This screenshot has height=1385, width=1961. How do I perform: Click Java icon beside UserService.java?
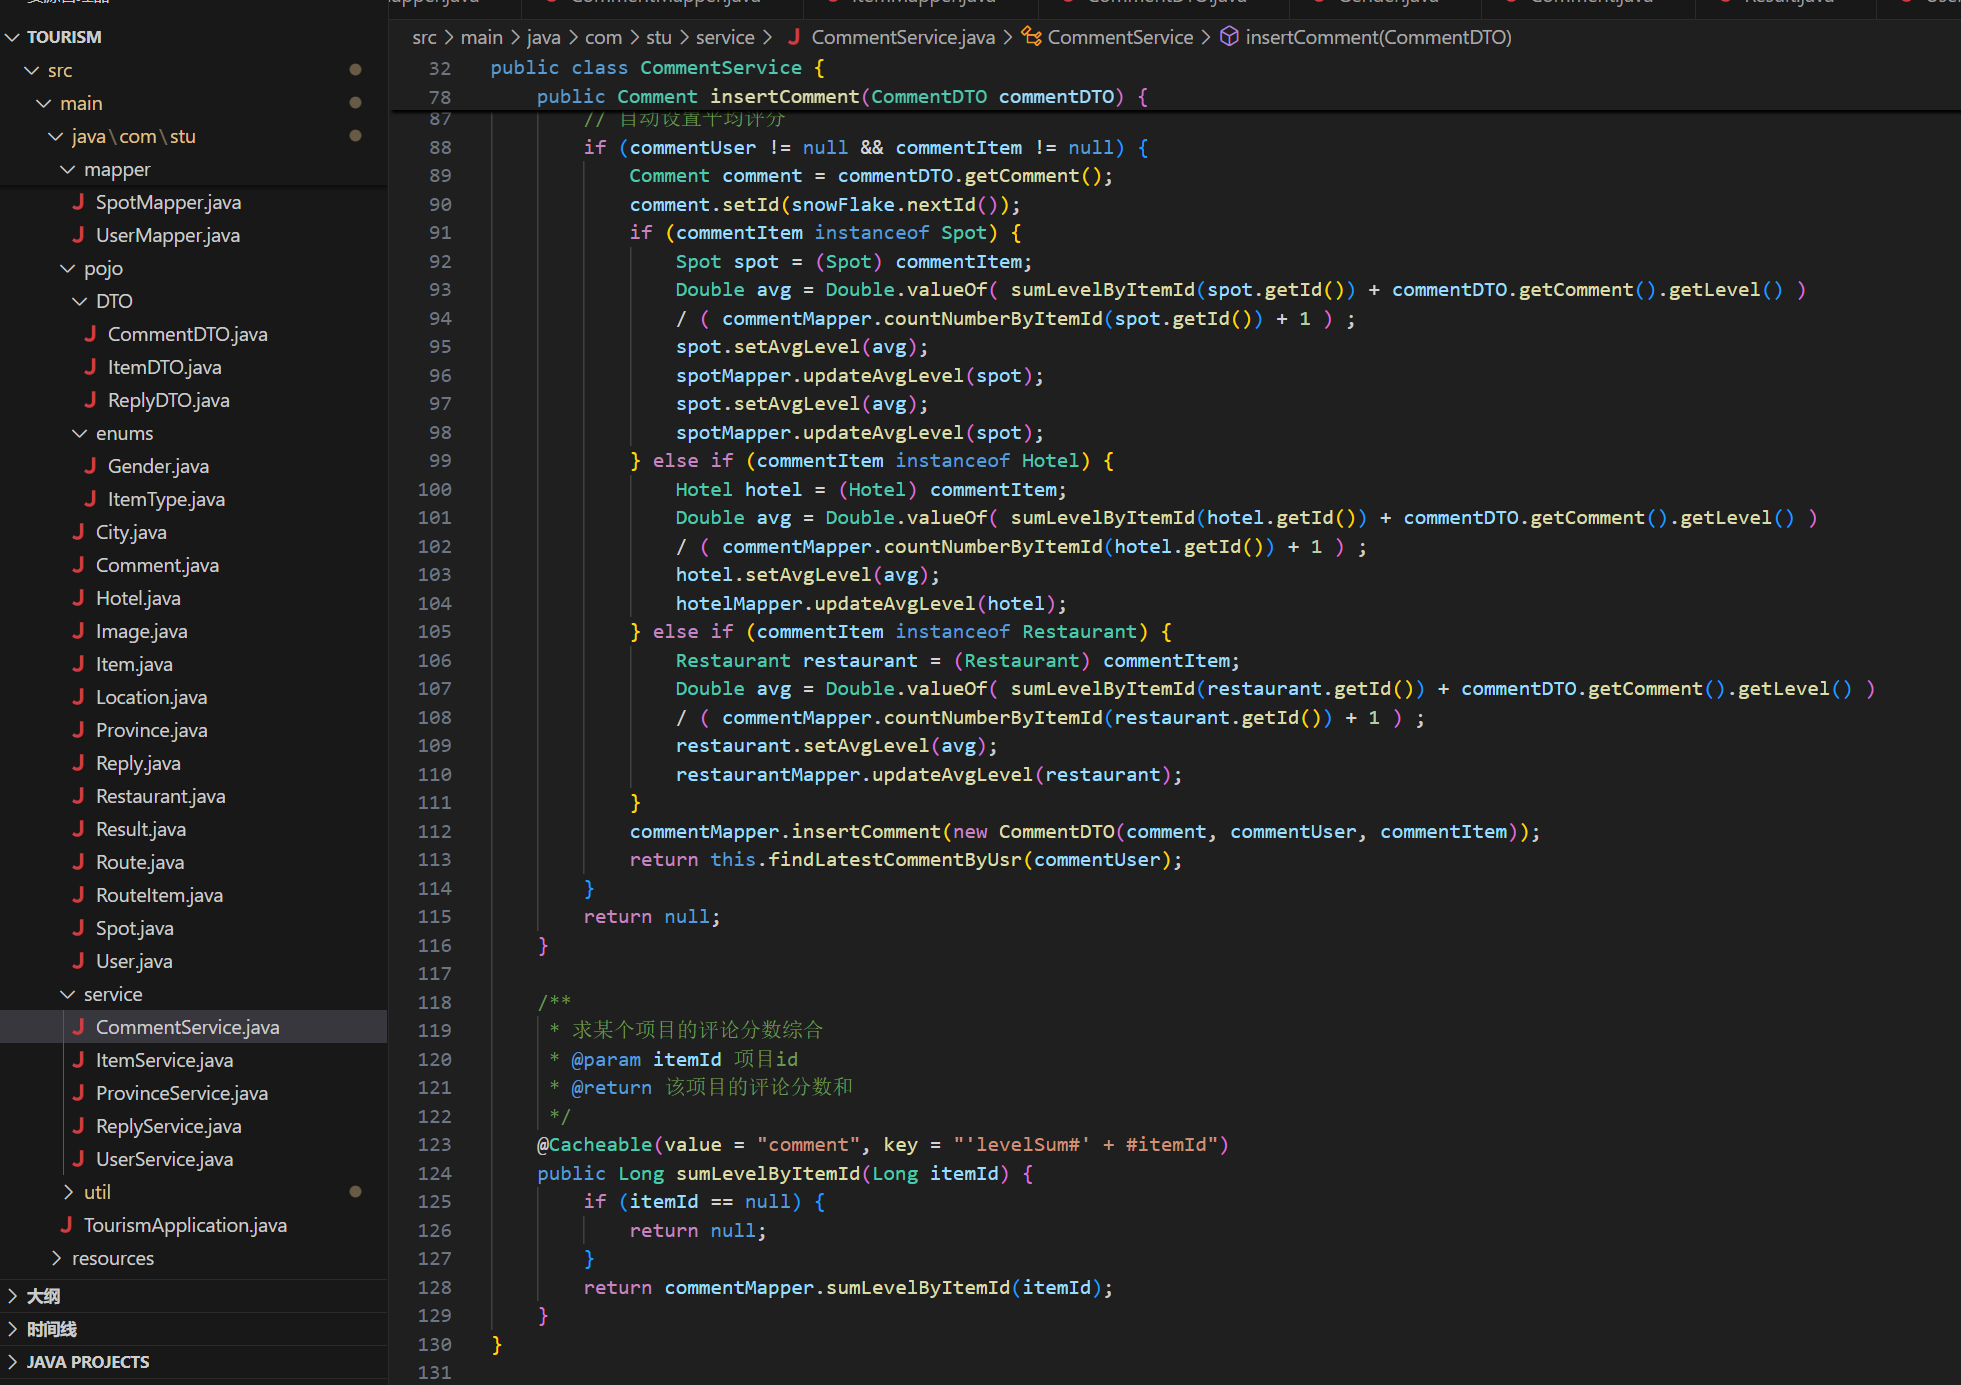[x=78, y=1159]
